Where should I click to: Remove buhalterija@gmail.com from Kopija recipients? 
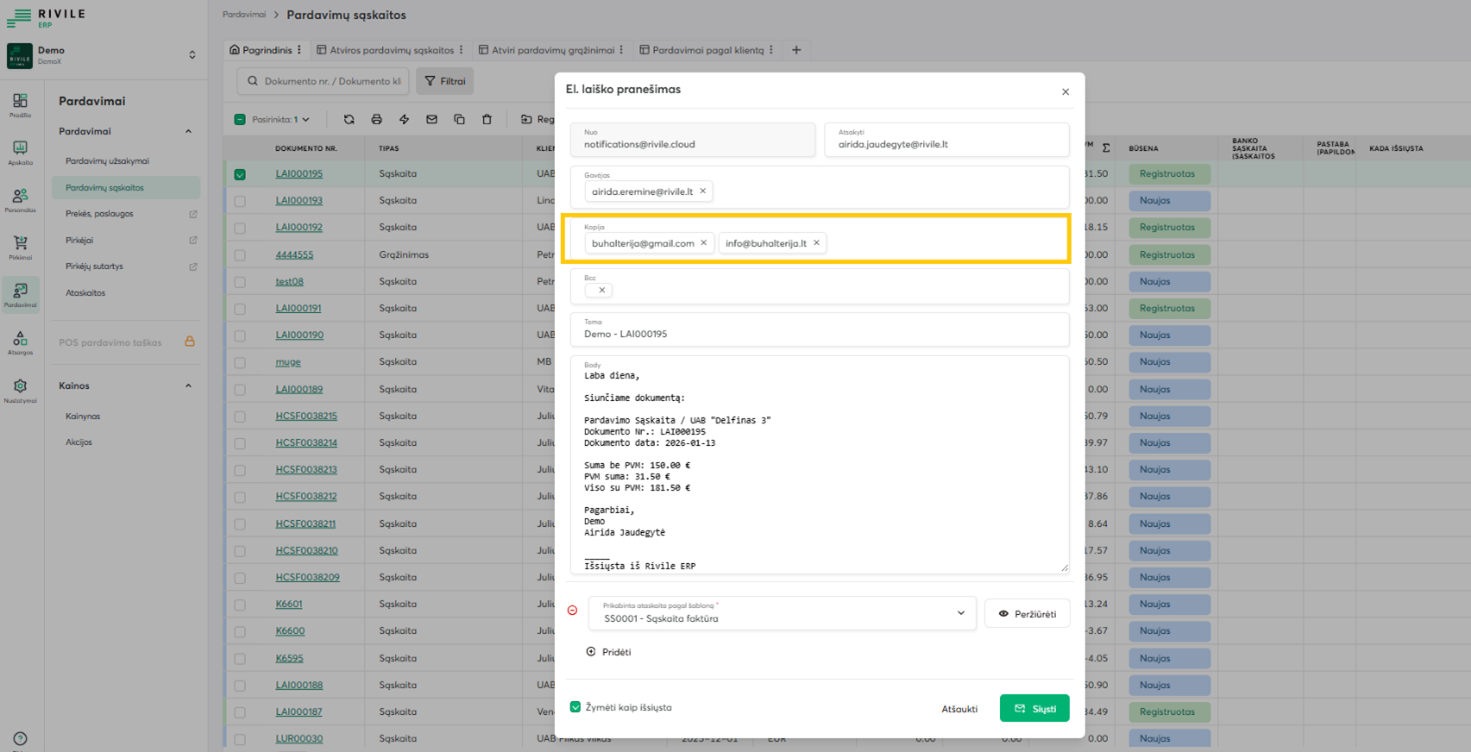tap(704, 243)
